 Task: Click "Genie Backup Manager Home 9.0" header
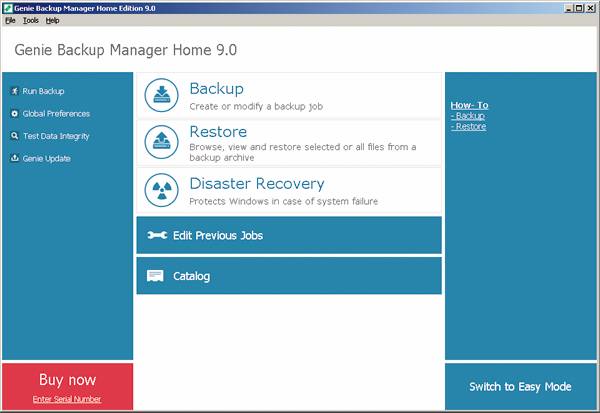(126, 50)
